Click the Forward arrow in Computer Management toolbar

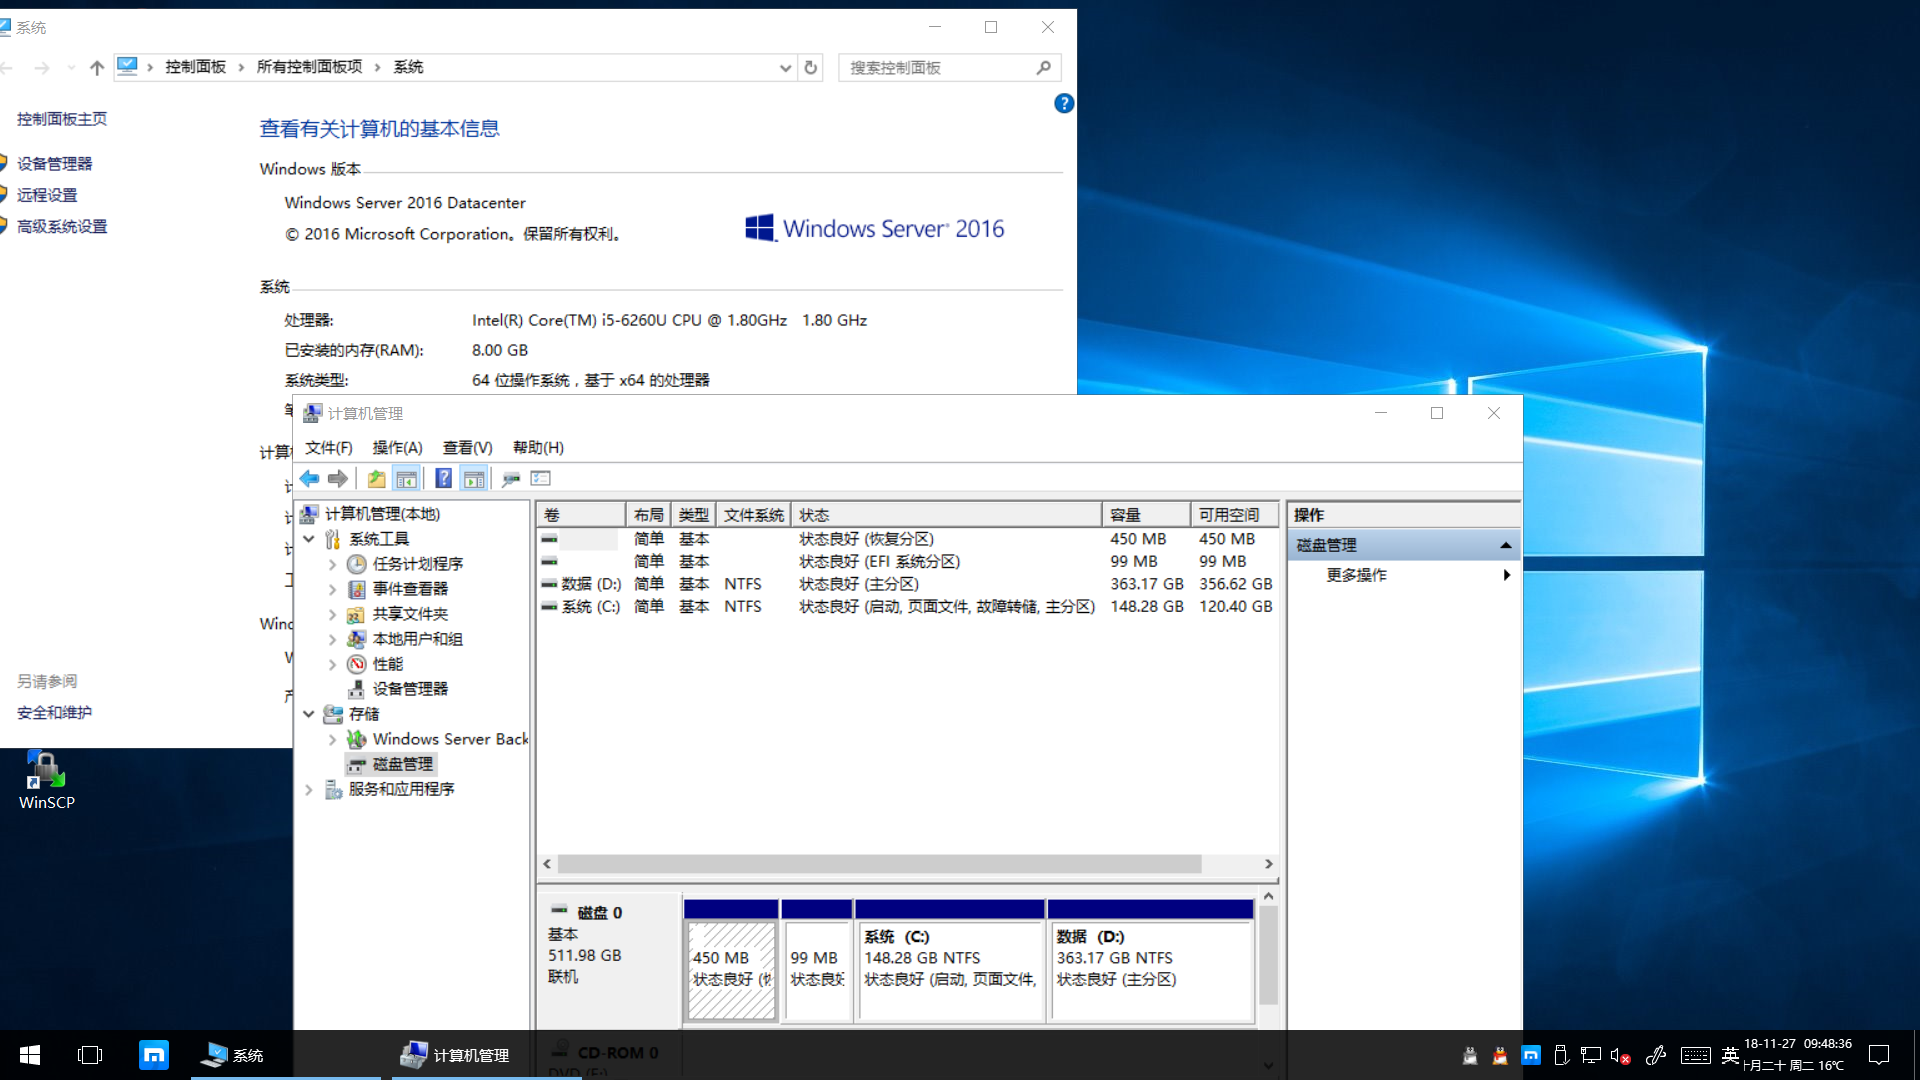(x=338, y=479)
